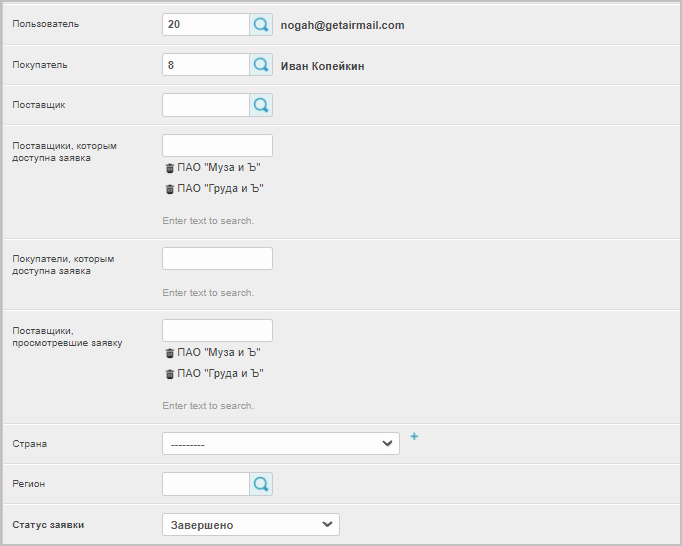Click the nogah@getairmail.com user label

click(342, 25)
